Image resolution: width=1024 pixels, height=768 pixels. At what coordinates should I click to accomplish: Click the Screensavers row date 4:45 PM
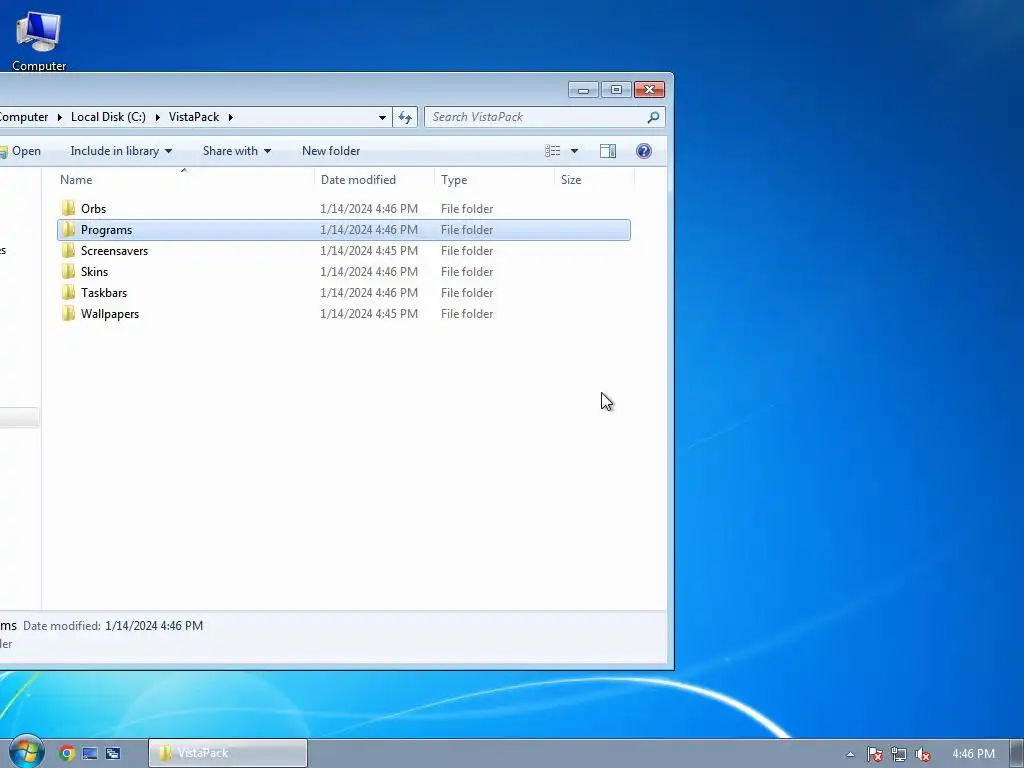369,251
